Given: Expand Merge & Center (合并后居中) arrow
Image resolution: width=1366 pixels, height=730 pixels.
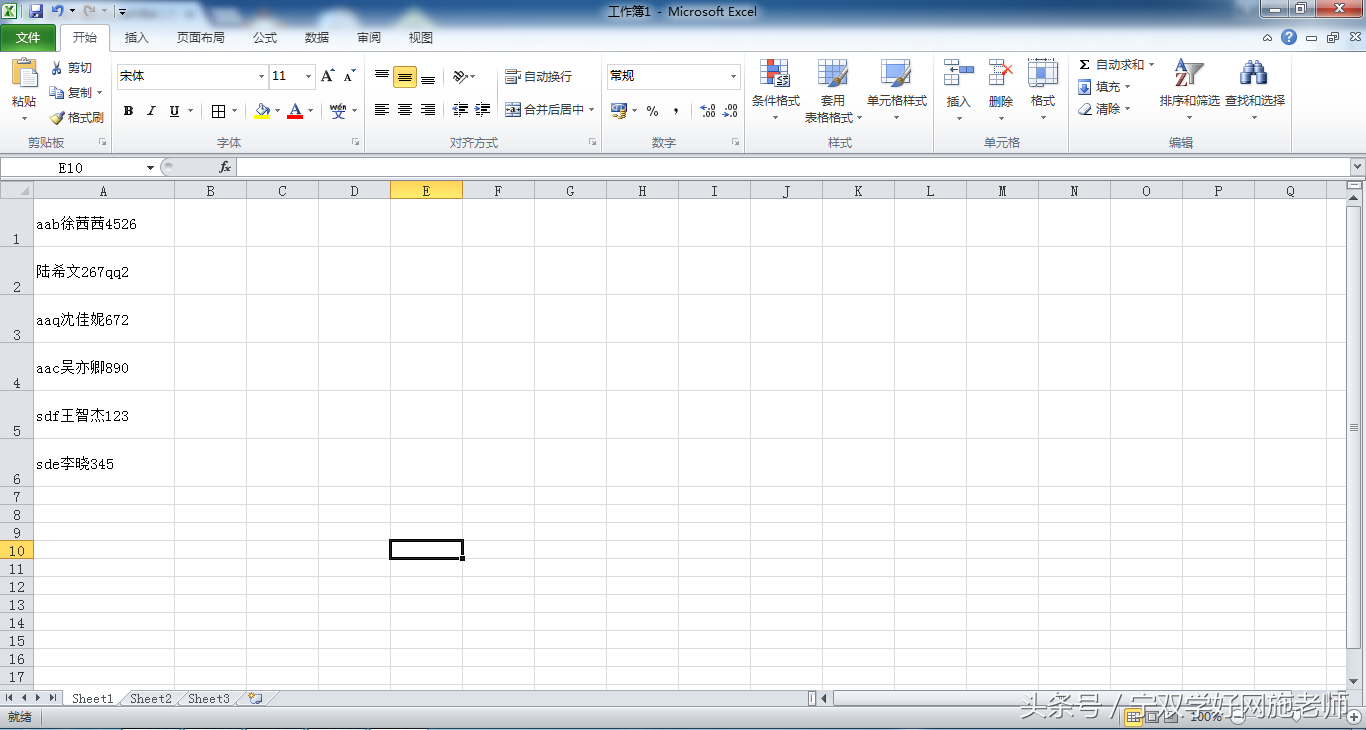Looking at the screenshot, I should (x=592, y=110).
